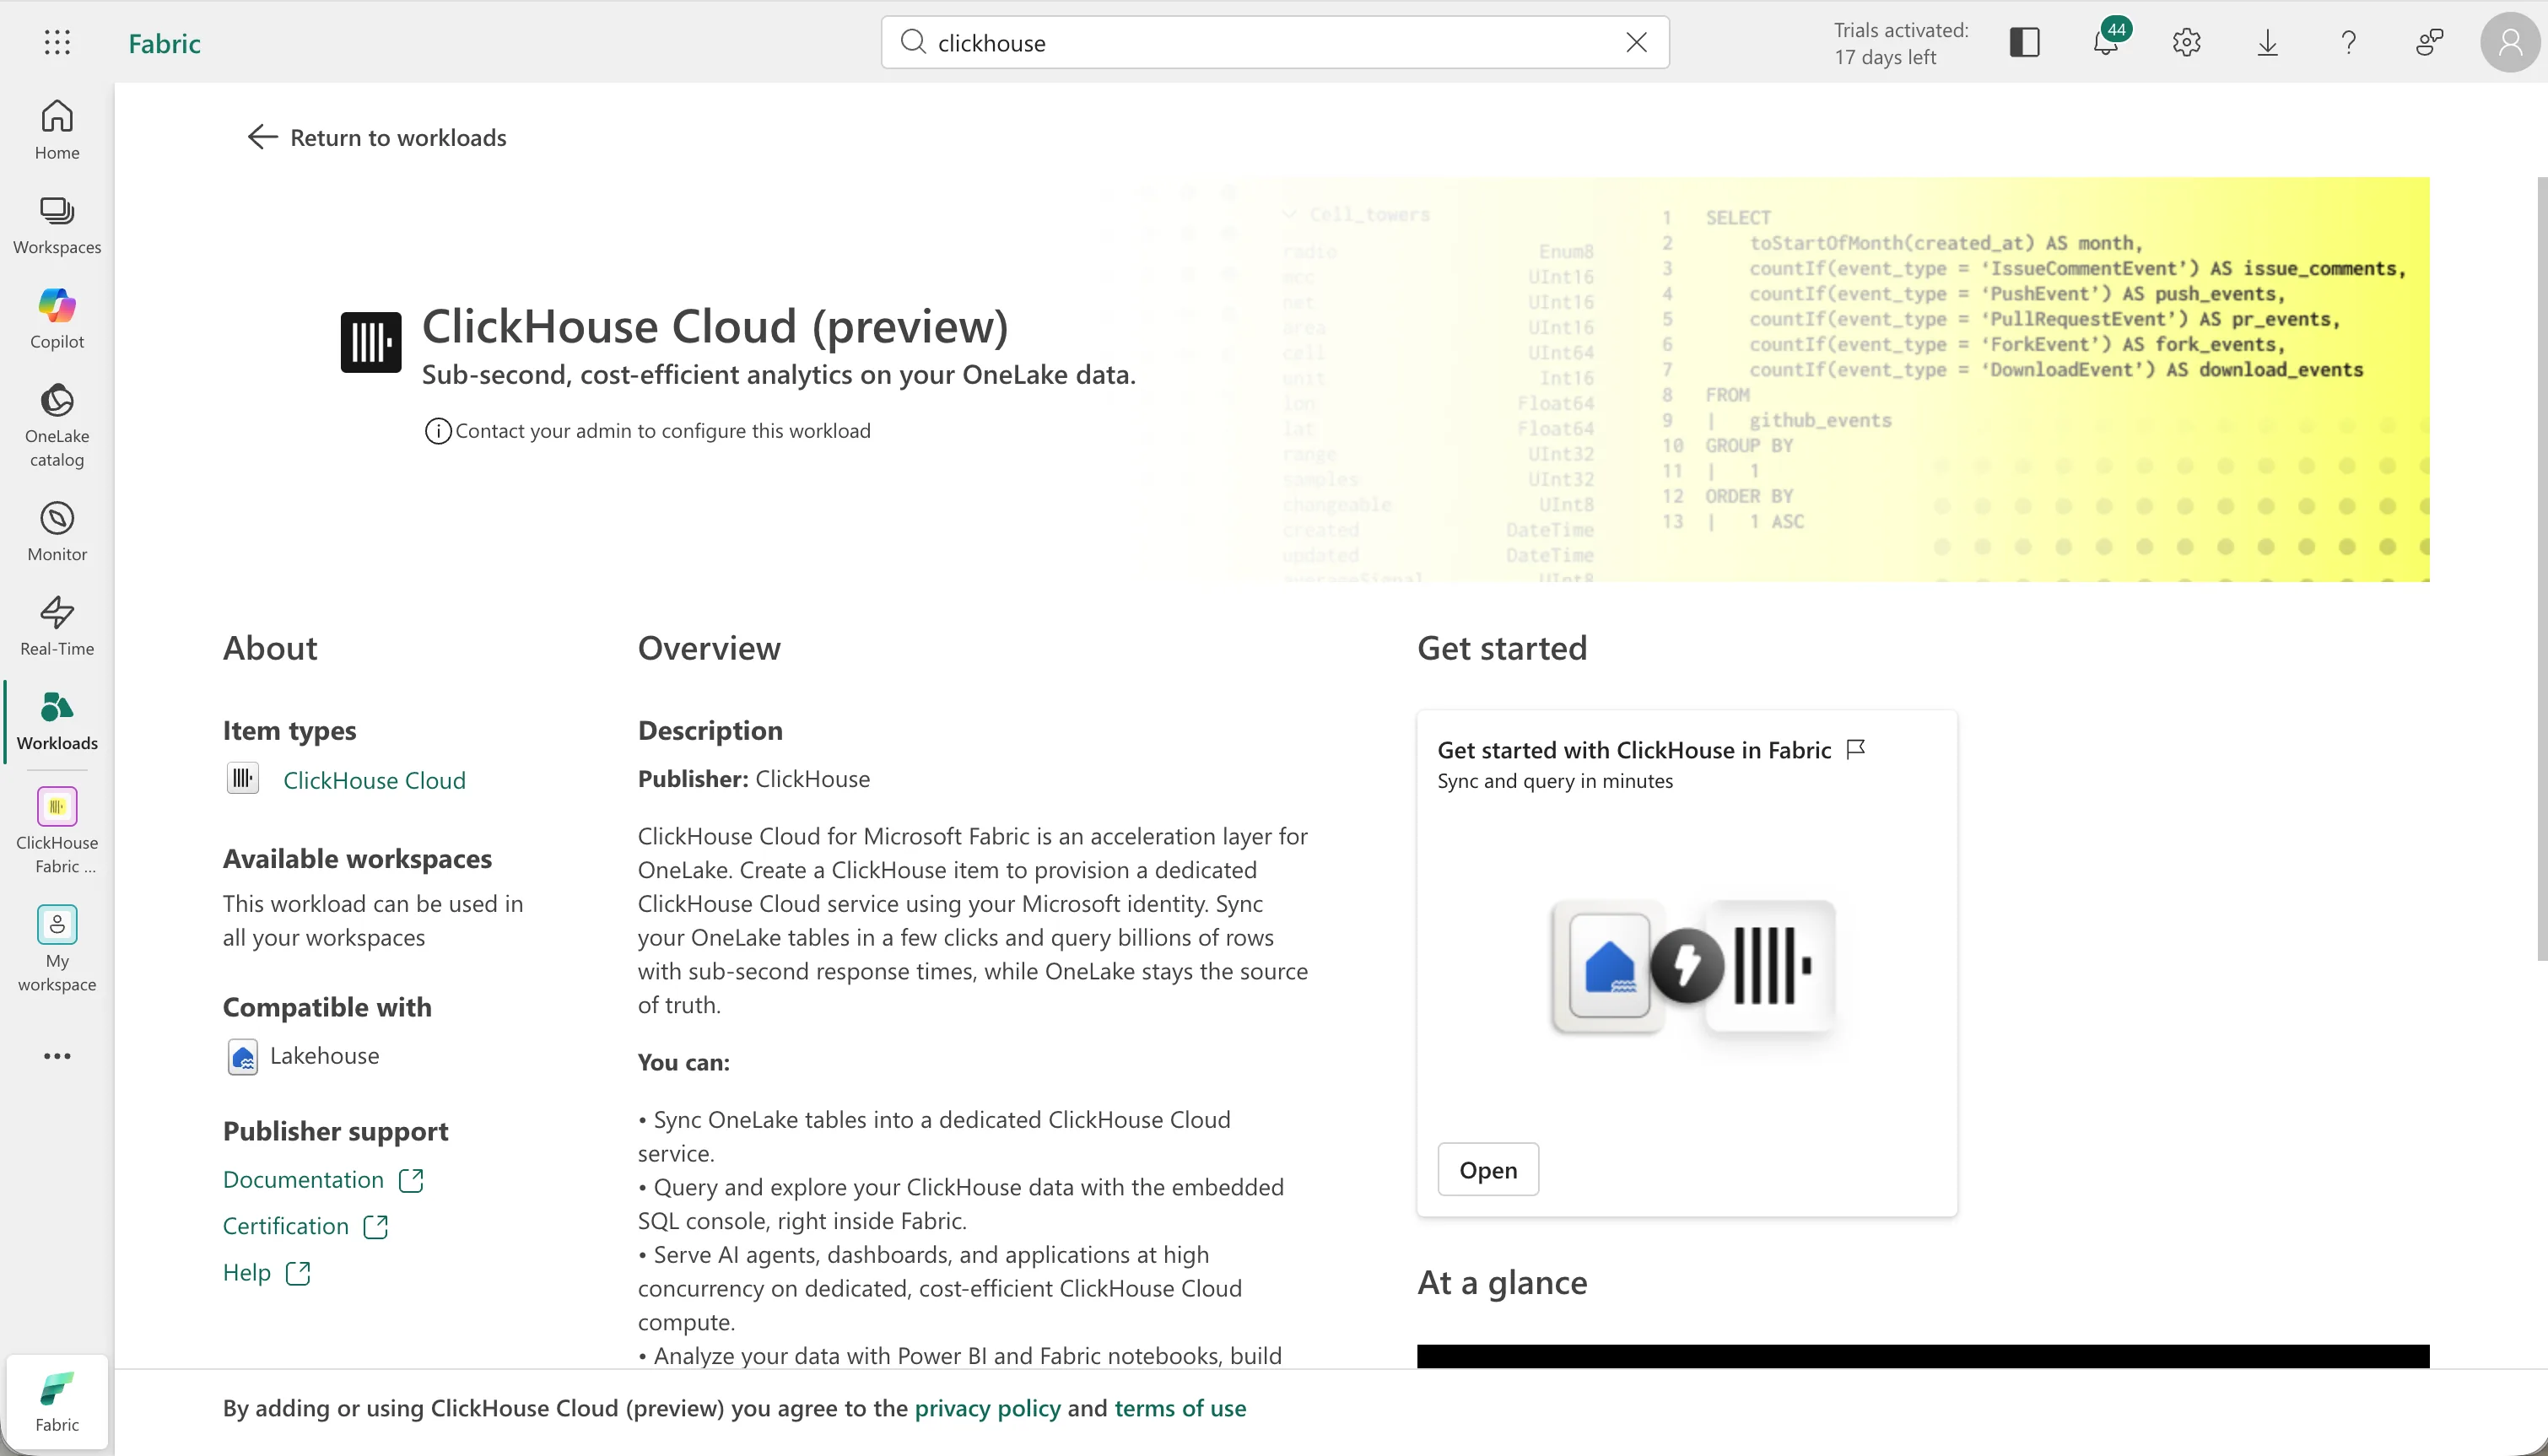Click Contact your admin message text
Screen dimensions: 2548x1456
pos(663,431)
